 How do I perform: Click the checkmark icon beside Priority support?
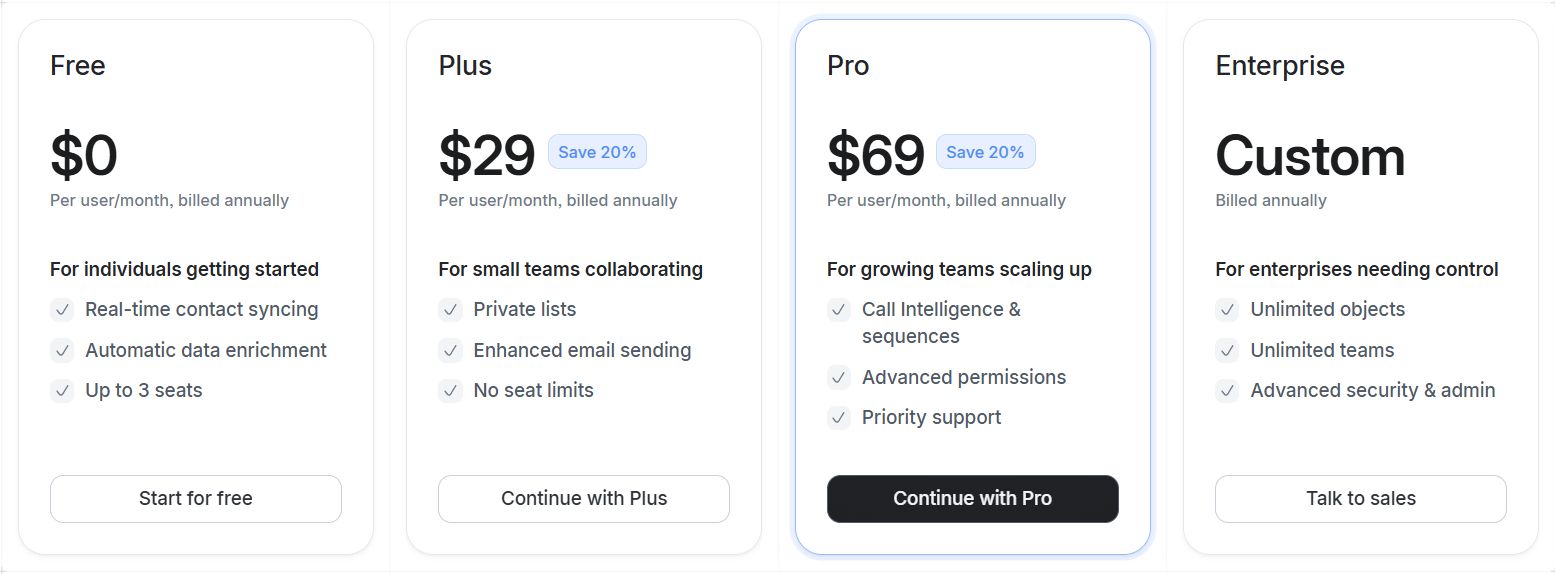[839, 418]
